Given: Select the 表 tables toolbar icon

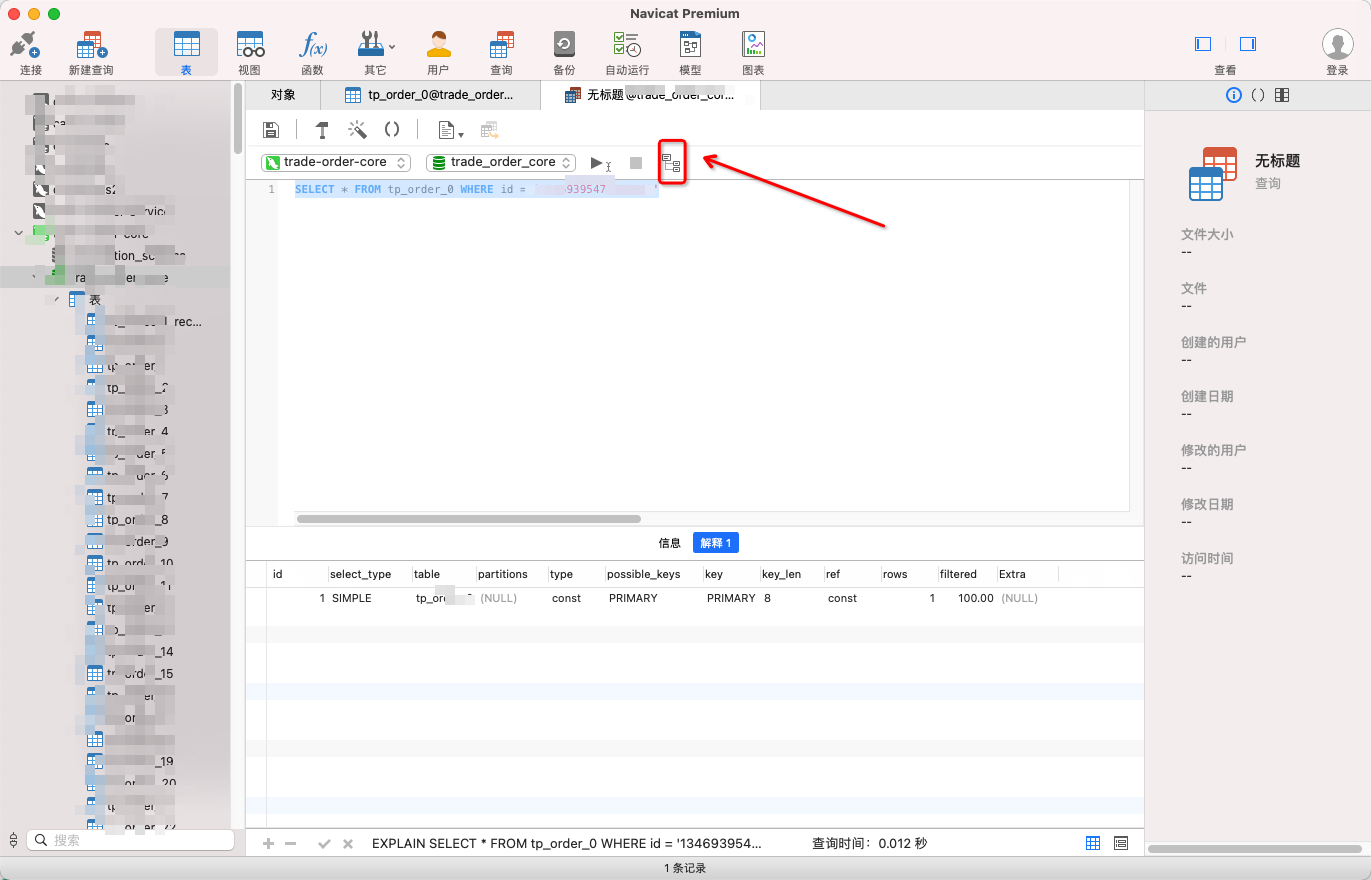Looking at the screenshot, I should (x=186, y=45).
